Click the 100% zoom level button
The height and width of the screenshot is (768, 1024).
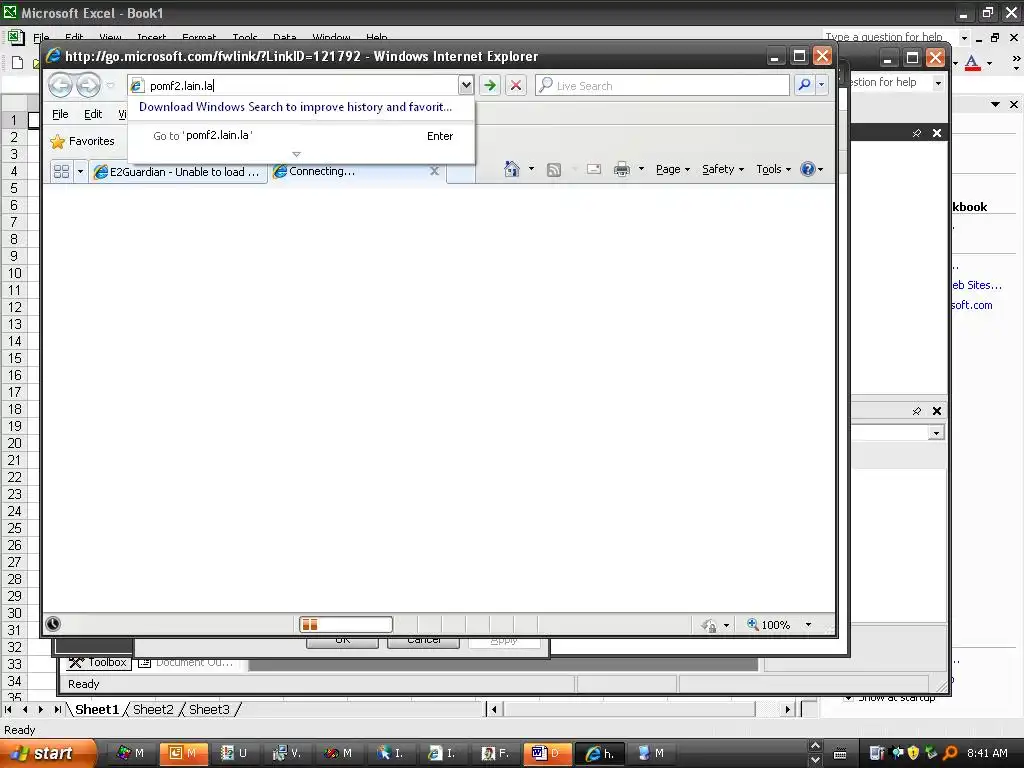[x=769, y=625]
